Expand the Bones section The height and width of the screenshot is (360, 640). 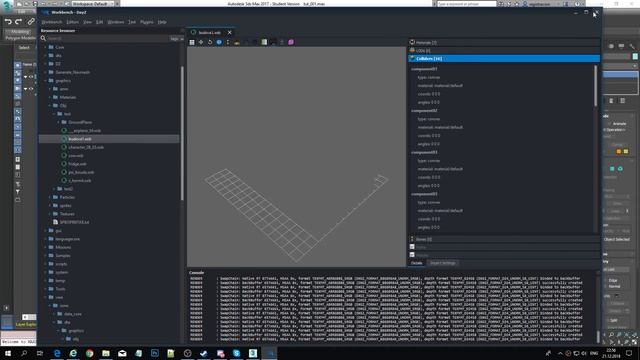pyautogui.click(x=504, y=239)
